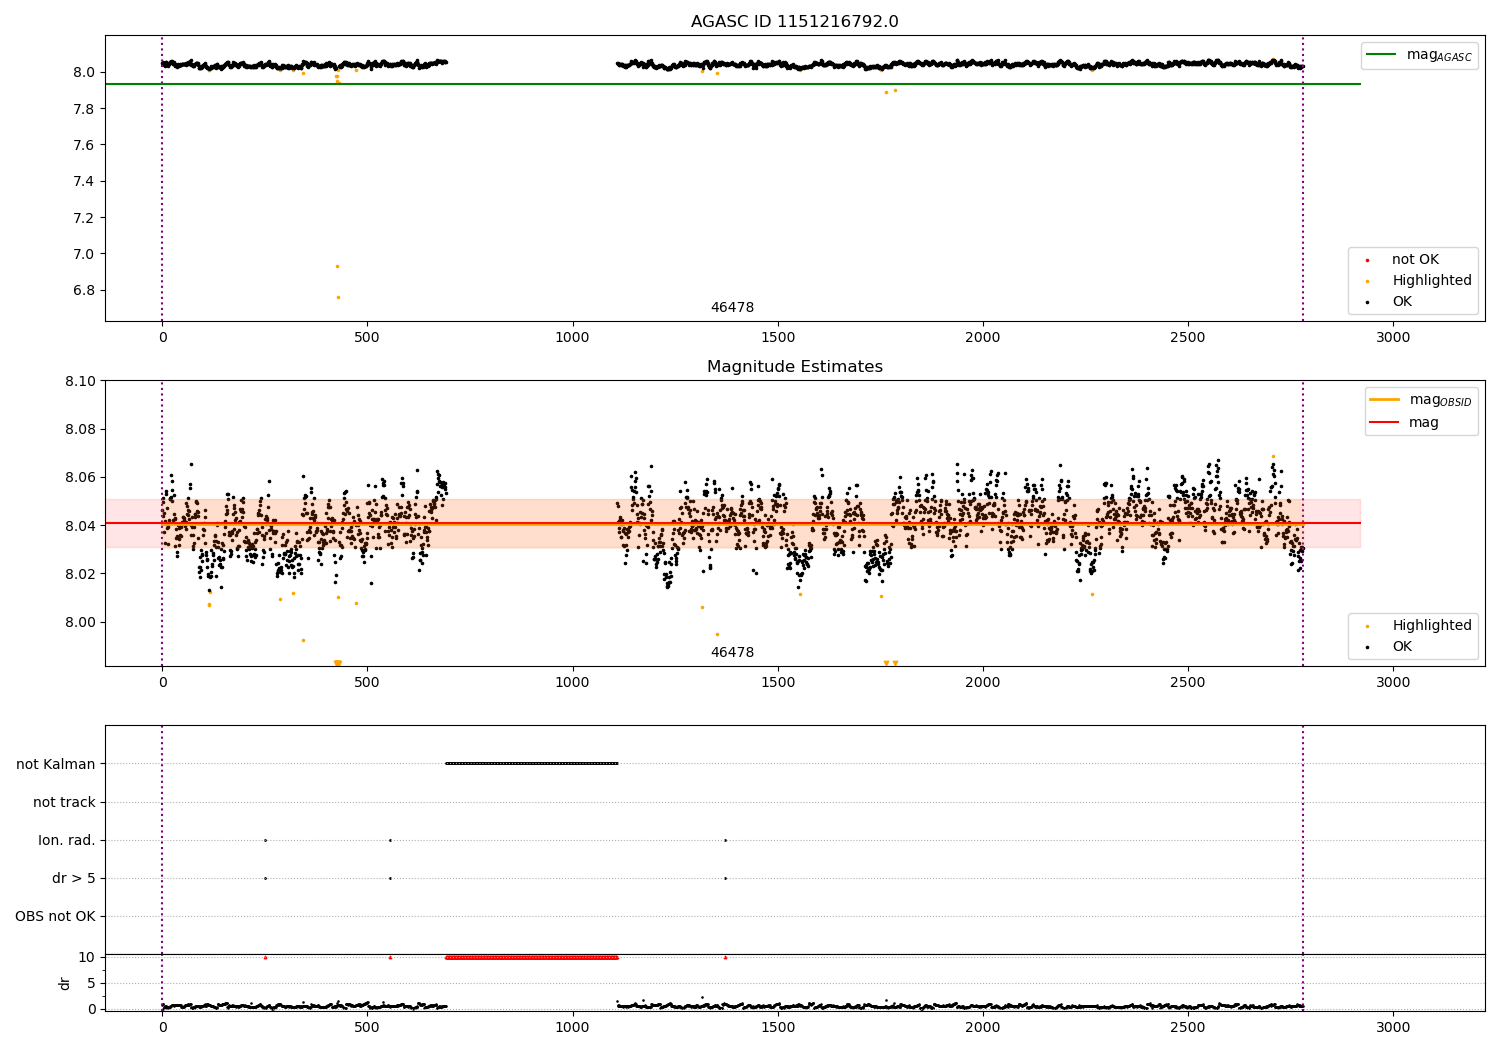Click the "8.02" y-axis tick label
The width and height of the screenshot is (1500, 1050).
click(81, 574)
